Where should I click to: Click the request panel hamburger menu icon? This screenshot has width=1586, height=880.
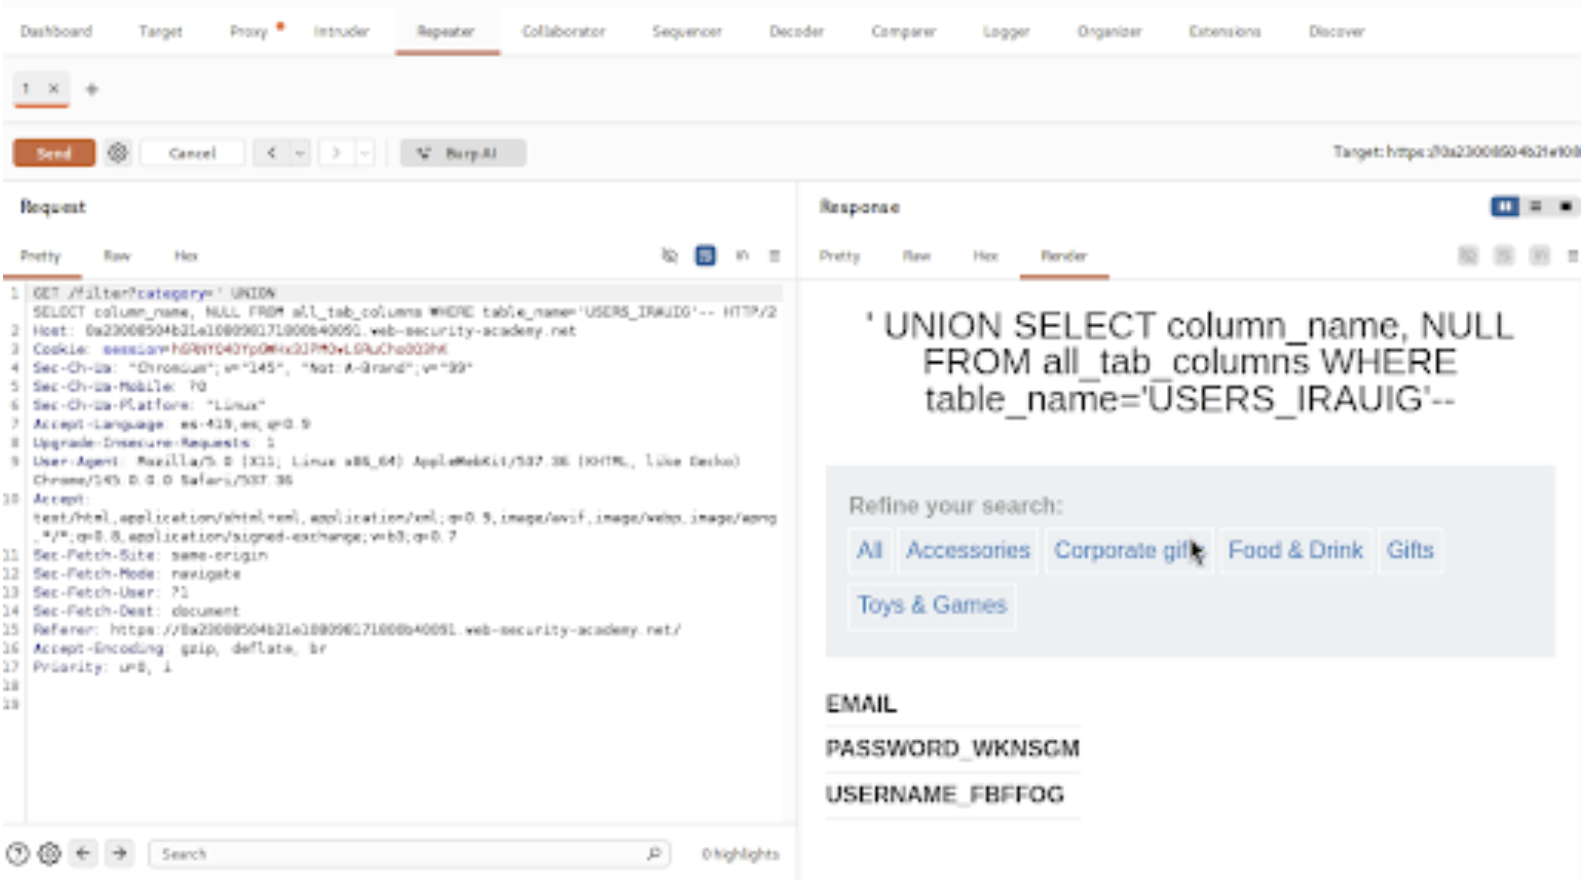tap(774, 256)
